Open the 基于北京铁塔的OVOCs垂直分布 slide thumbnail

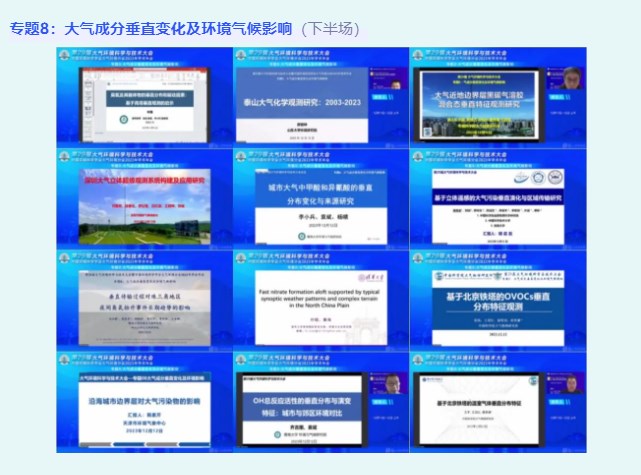pos(495,299)
